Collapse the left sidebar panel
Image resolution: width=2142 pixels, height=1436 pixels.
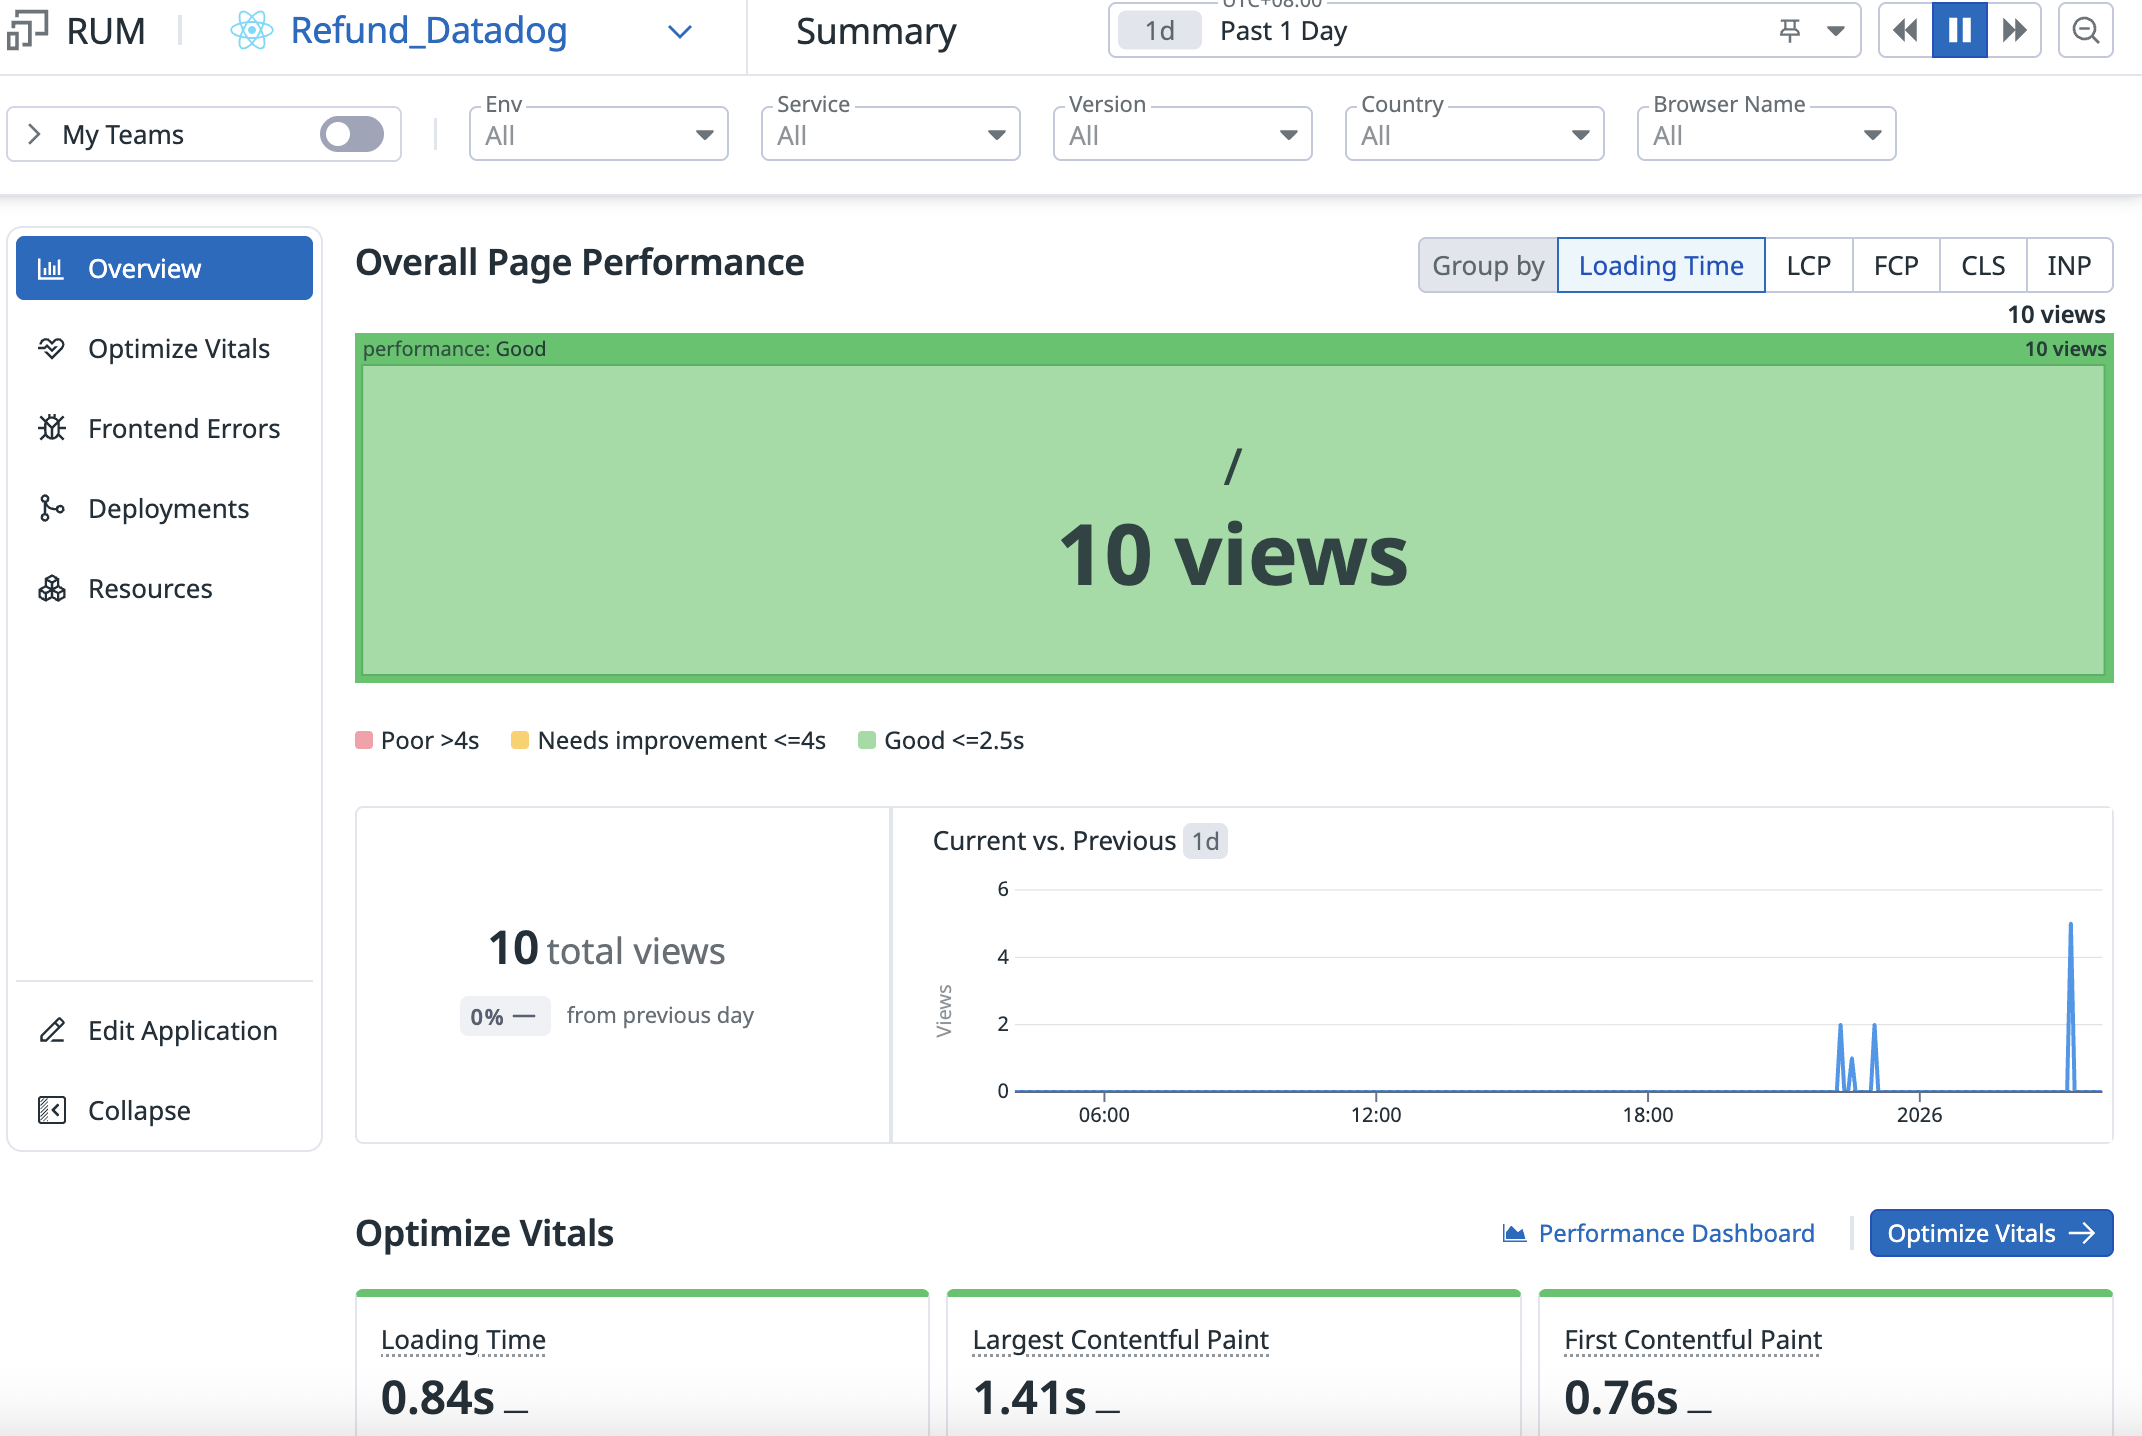point(140,1110)
